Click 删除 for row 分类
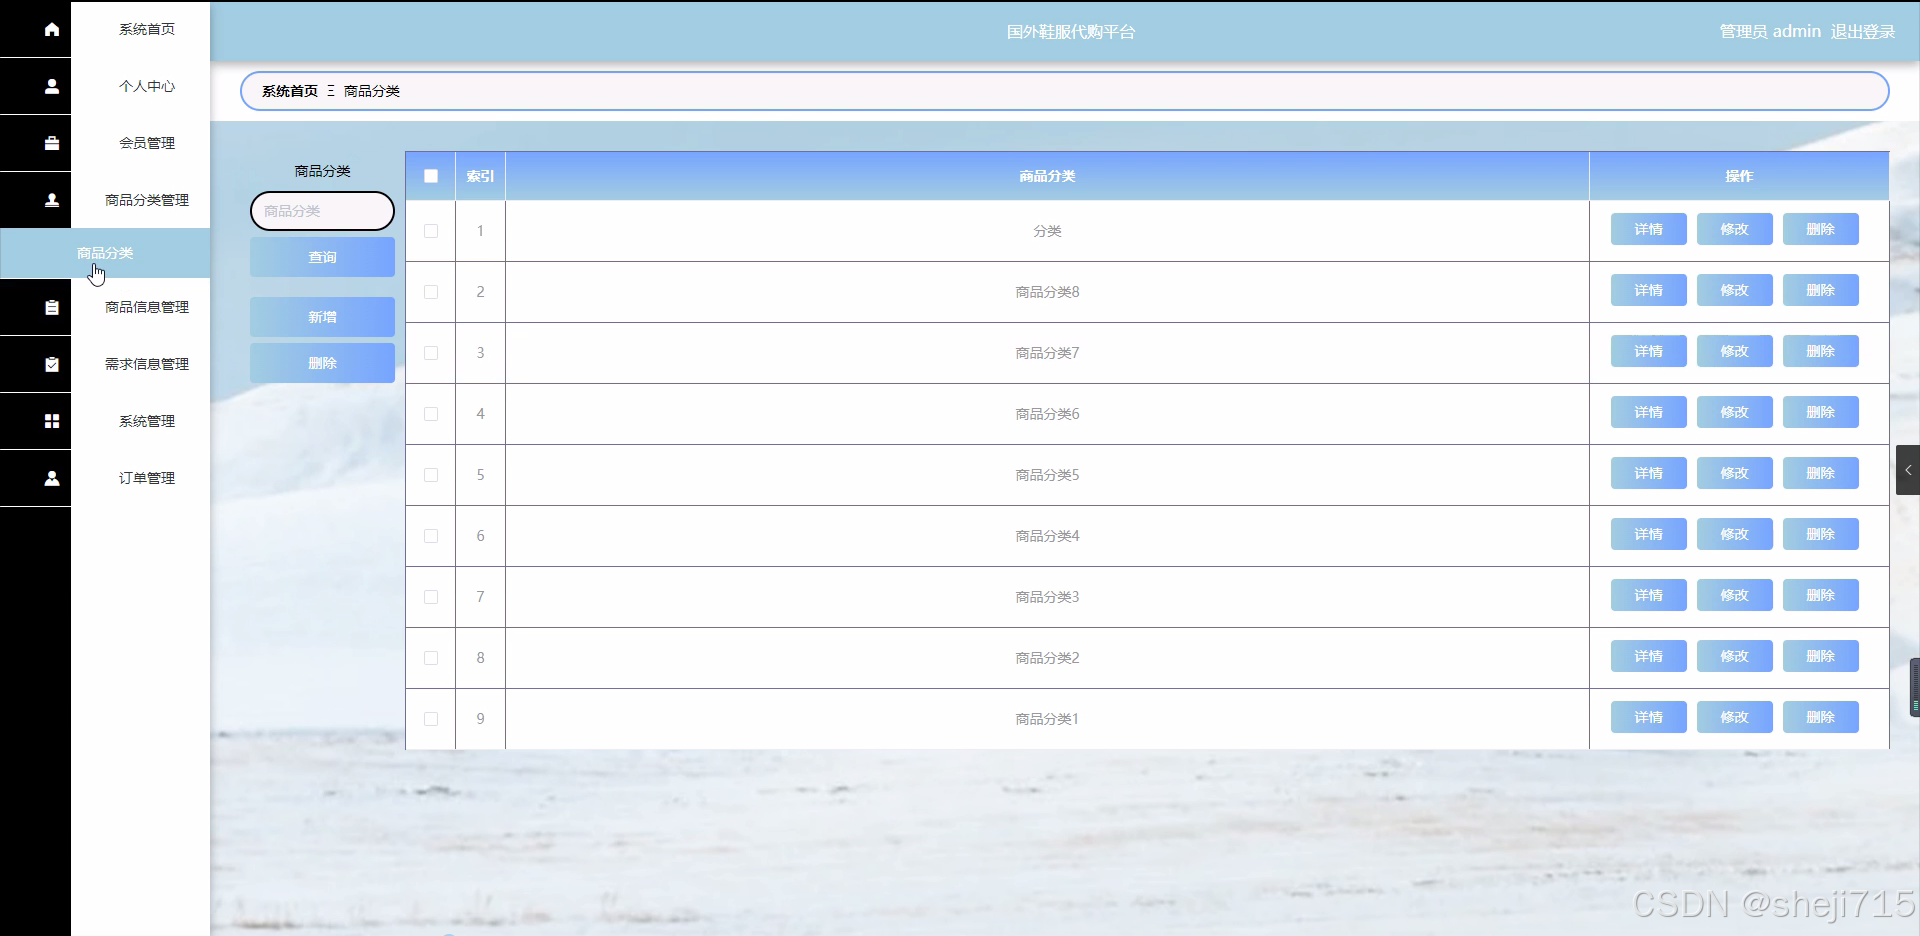 (1820, 229)
